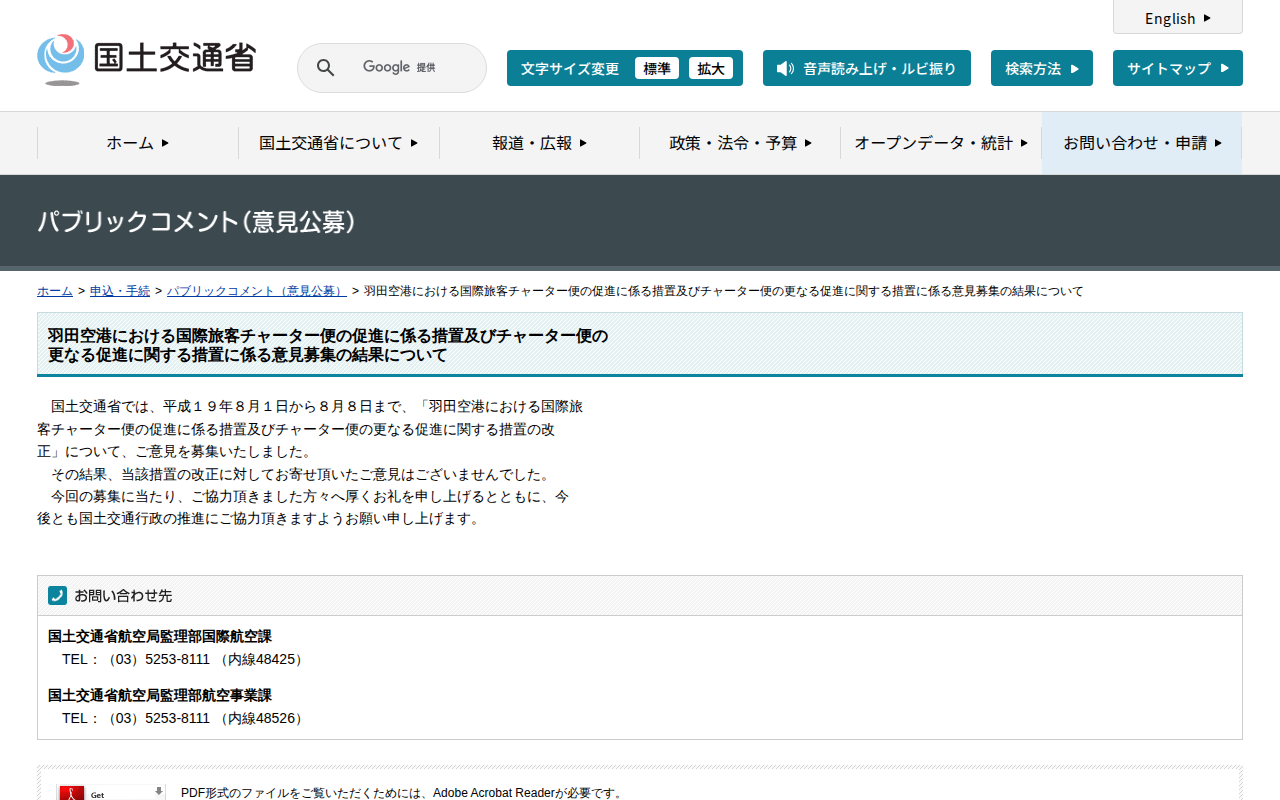Click the 国土交通省 logo

(146, 59)
